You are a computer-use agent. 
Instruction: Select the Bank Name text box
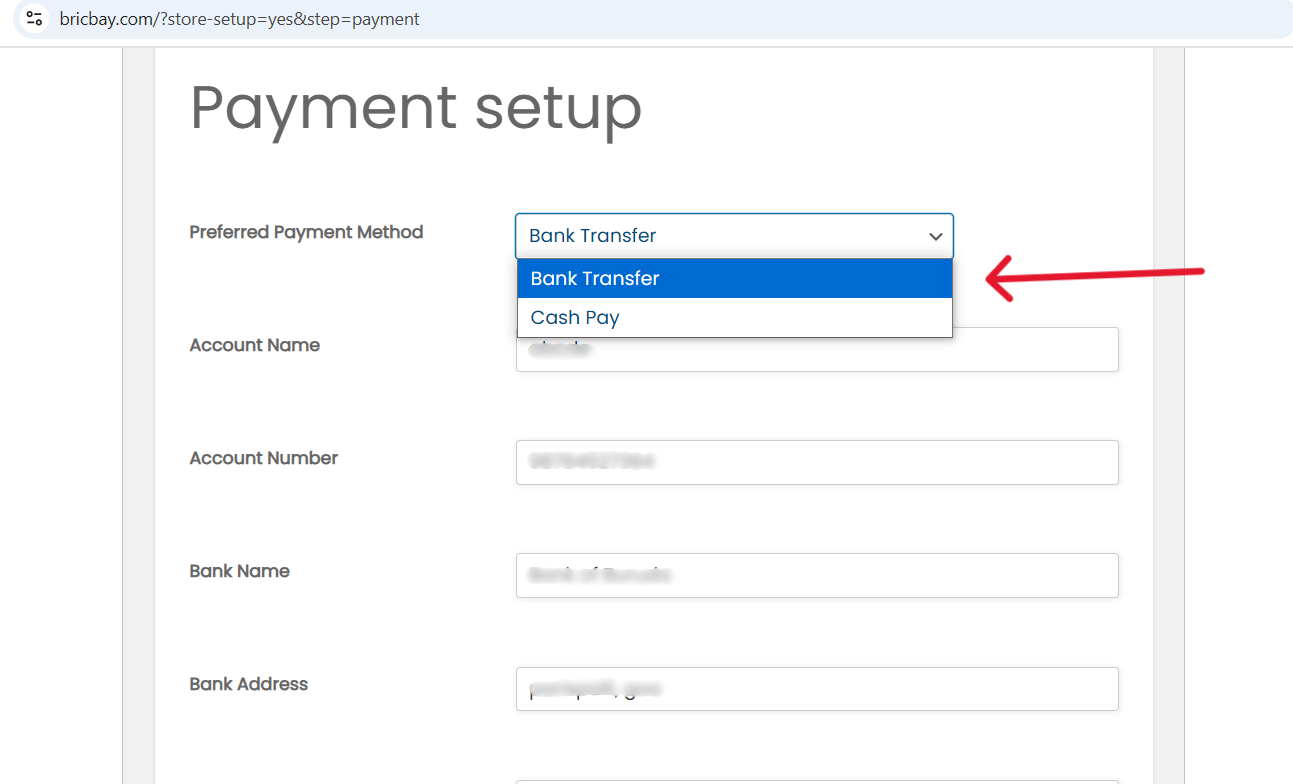(816, 576)
